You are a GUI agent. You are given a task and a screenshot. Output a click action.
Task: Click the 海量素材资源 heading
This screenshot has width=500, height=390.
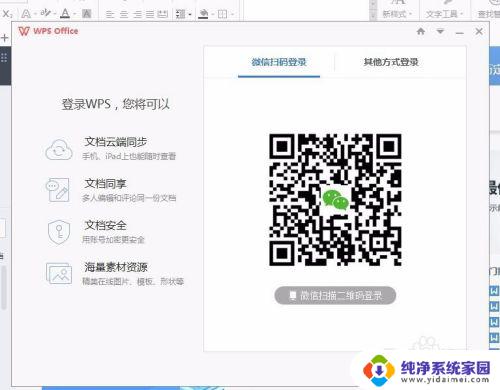click(116, 267)
